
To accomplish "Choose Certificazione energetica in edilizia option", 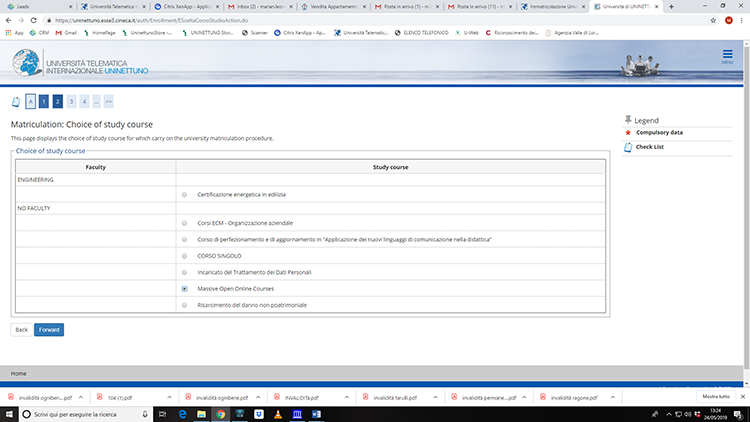I will point(185,194).
